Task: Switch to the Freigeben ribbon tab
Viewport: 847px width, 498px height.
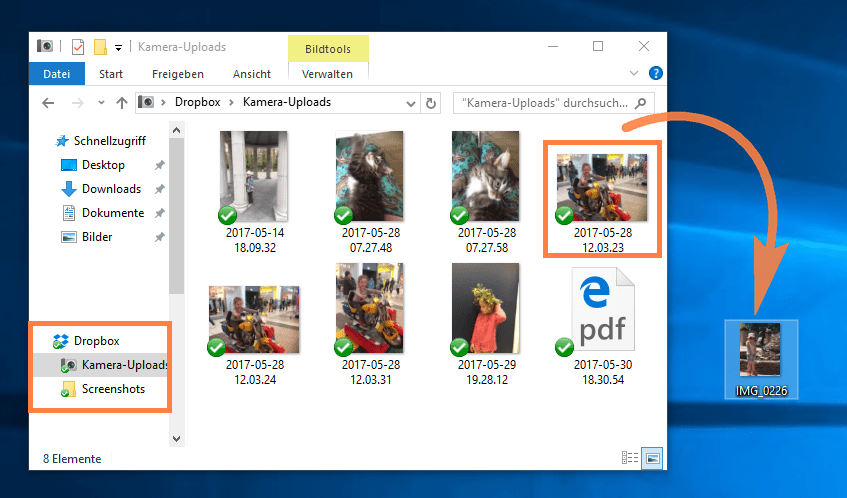Action: 178,74
